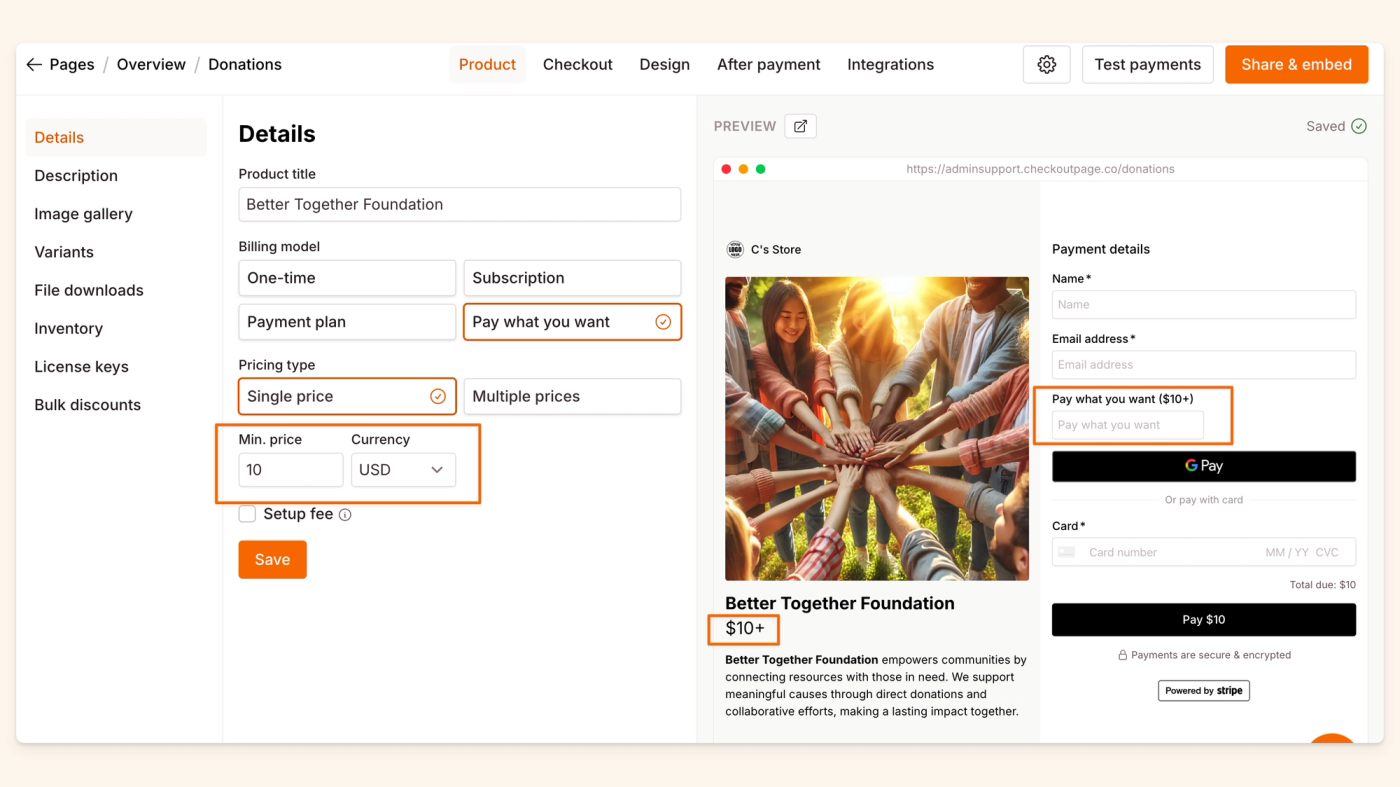Choose Multiple prices pricing type
Screen dimensions: 1400x787
tap(572, 396)
